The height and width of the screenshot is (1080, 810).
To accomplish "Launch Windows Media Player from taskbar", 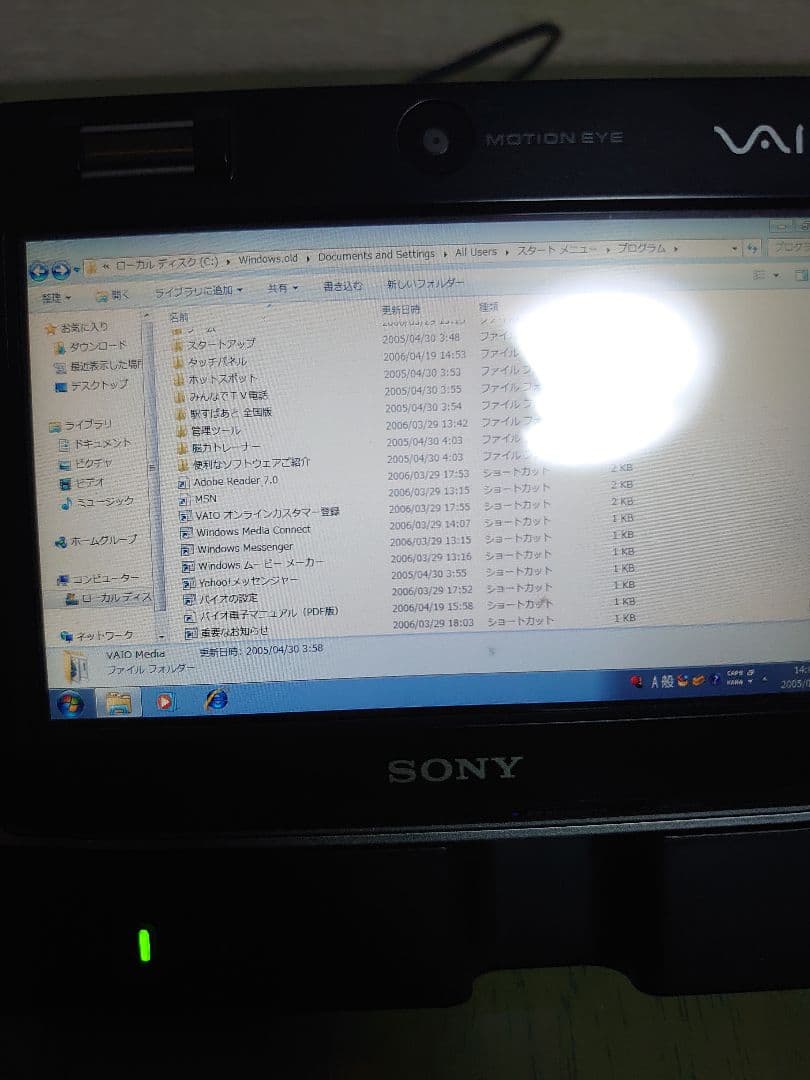I will click(165, 701).
